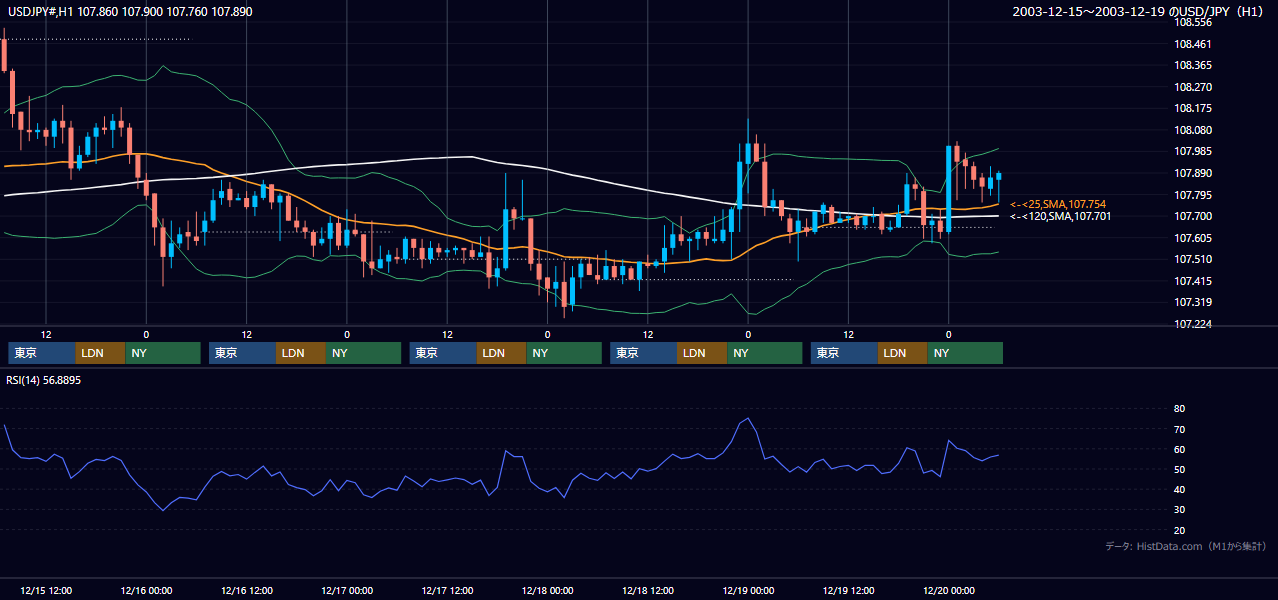Click price axis label 108.175

pyautogui.click(x=1193, y=108)
